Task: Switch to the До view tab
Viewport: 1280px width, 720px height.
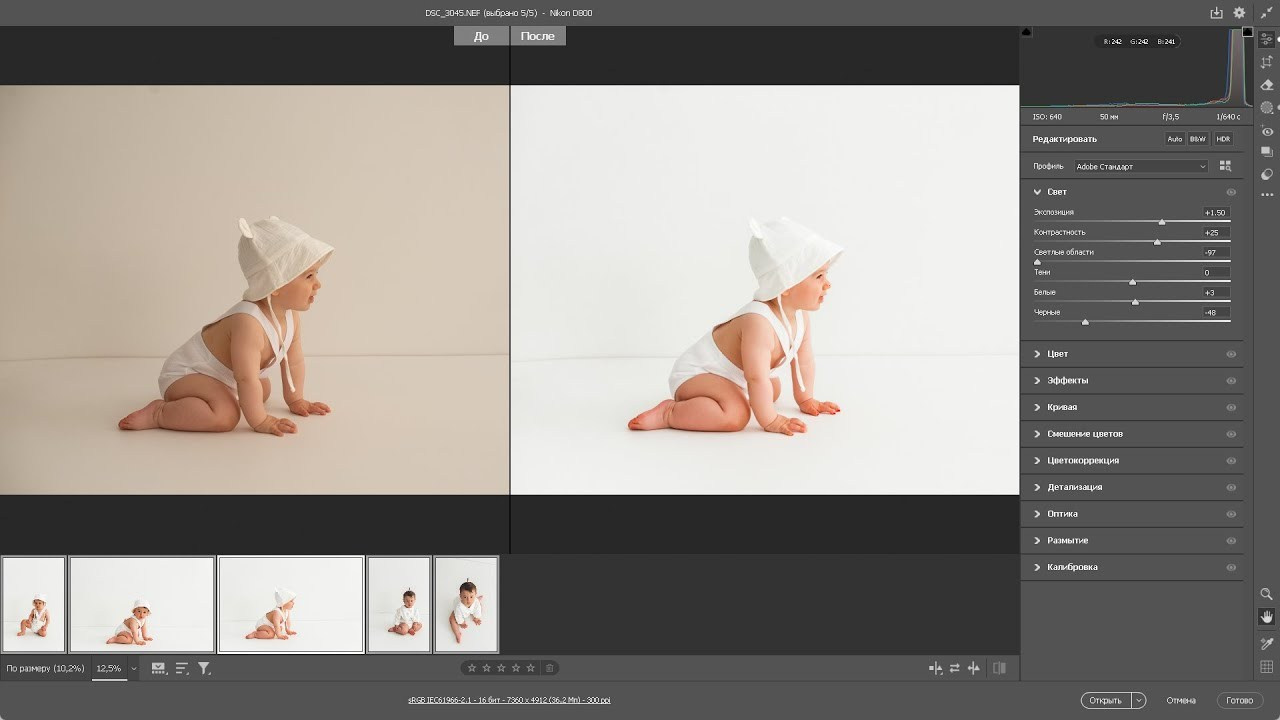Action: [x=479, y=35]
